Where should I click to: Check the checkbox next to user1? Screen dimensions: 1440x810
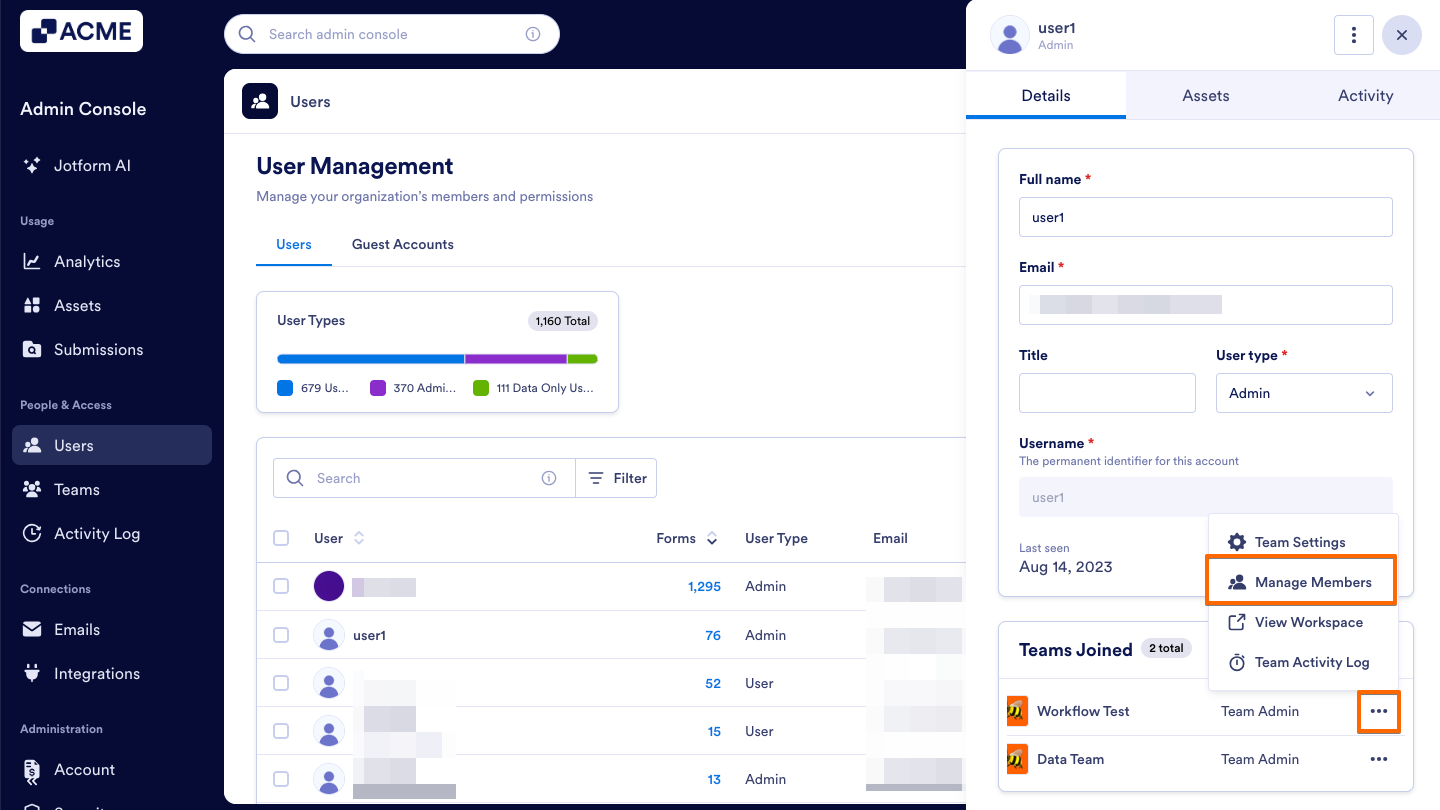click(x=281, y=634)
